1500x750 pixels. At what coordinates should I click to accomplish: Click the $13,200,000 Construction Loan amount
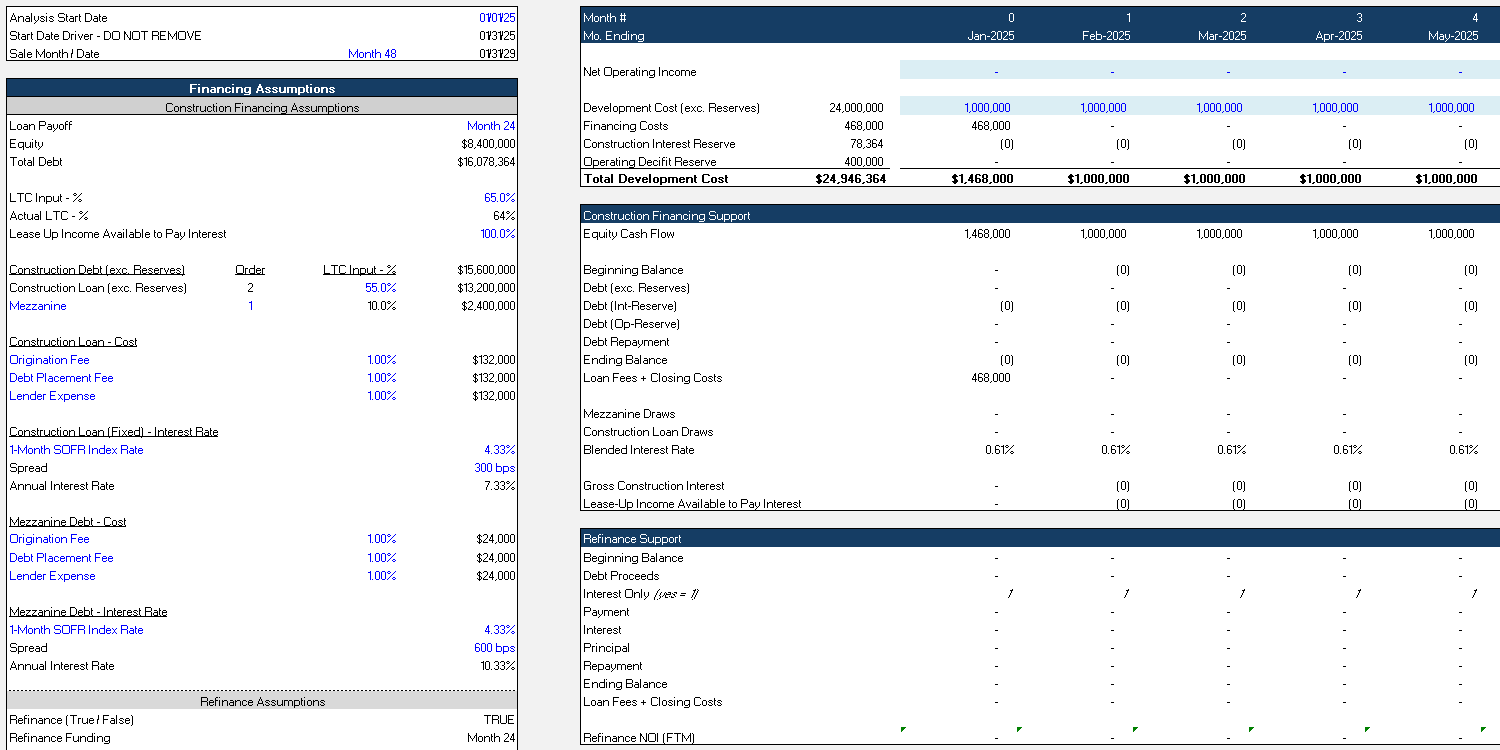[486, 288]
